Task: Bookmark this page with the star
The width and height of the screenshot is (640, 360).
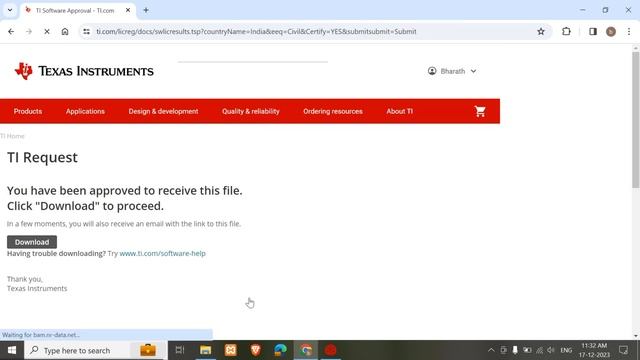Action: (x=541, y=31)
